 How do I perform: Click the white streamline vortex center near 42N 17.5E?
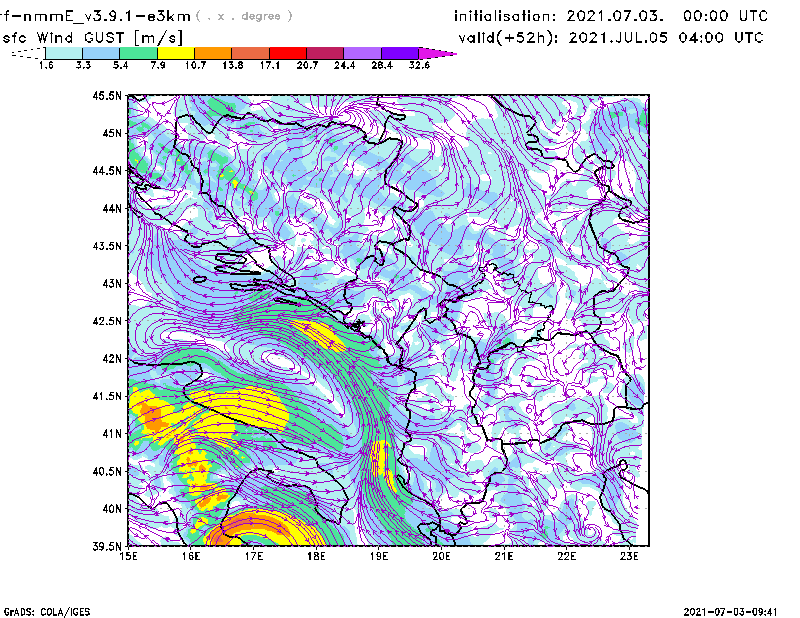280,360
